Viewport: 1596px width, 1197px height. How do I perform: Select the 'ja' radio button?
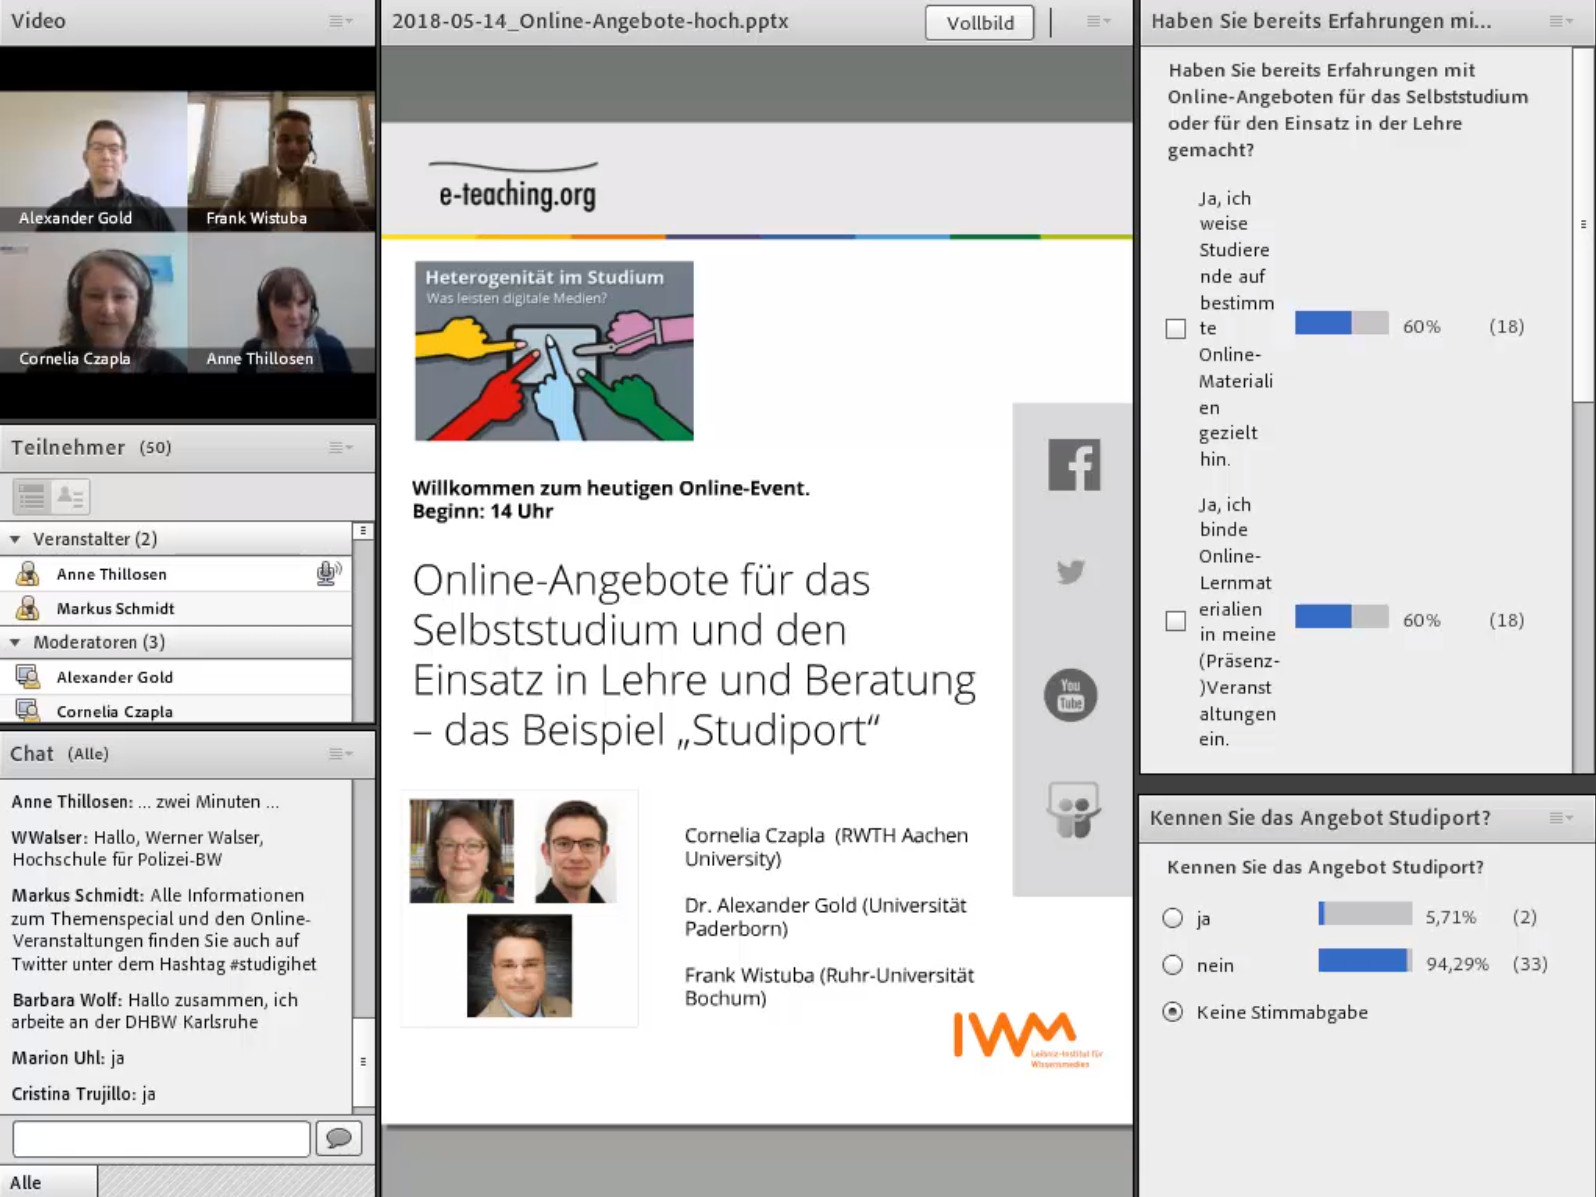pos(1173,918)
